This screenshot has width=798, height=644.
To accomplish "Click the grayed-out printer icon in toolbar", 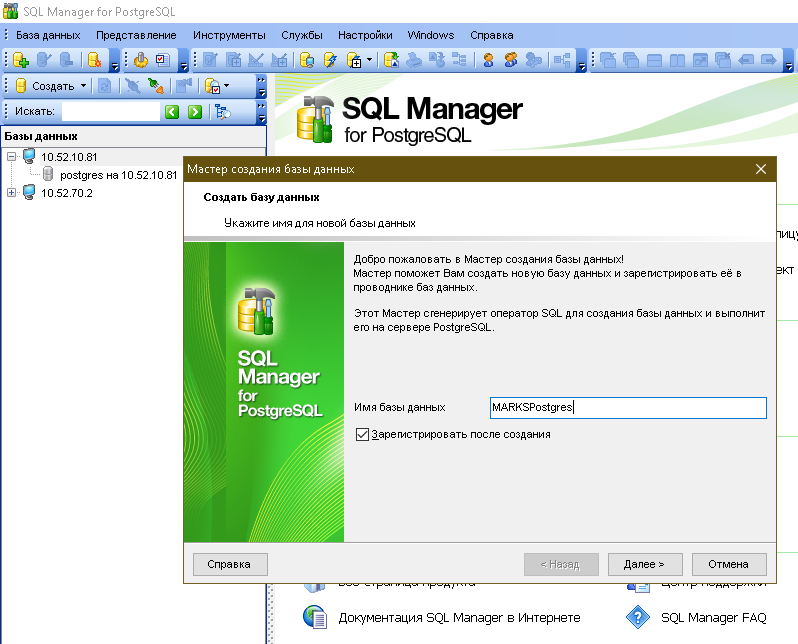I will (x=414, y=60).
